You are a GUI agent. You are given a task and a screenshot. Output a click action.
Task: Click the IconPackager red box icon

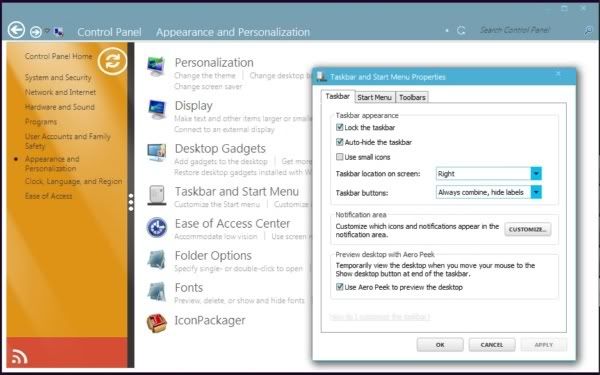point(157,323)
